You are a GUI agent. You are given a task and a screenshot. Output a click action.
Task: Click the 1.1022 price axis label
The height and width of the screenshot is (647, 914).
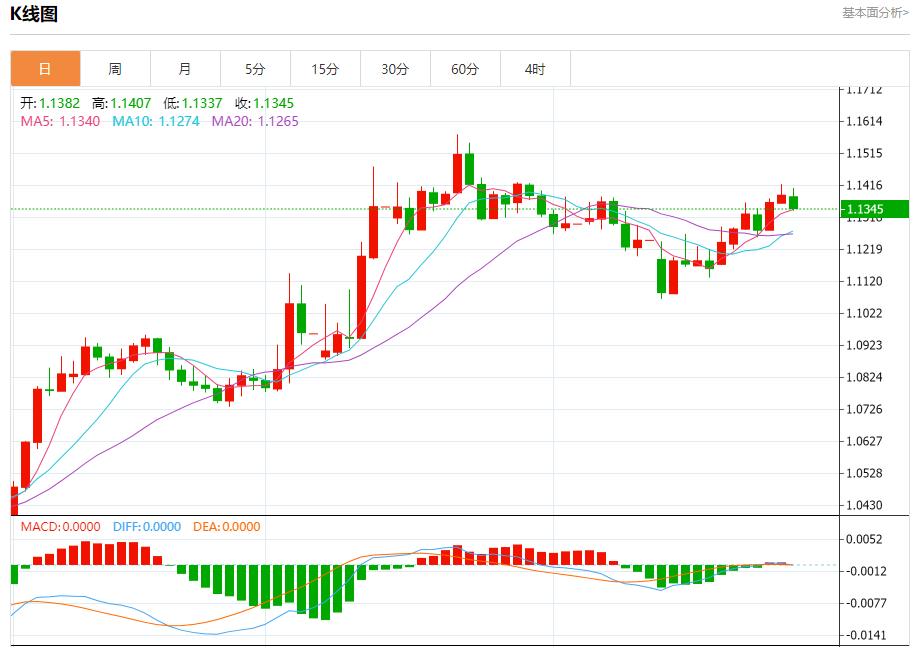coord(864,313)
